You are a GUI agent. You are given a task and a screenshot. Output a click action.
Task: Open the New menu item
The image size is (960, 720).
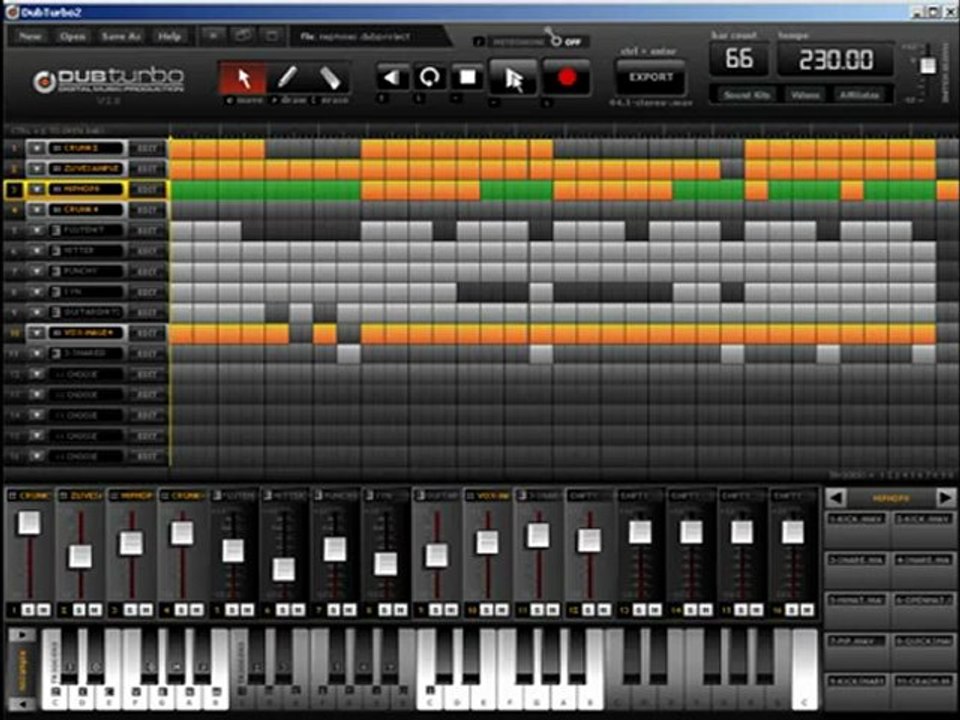(x=30, y=37)
